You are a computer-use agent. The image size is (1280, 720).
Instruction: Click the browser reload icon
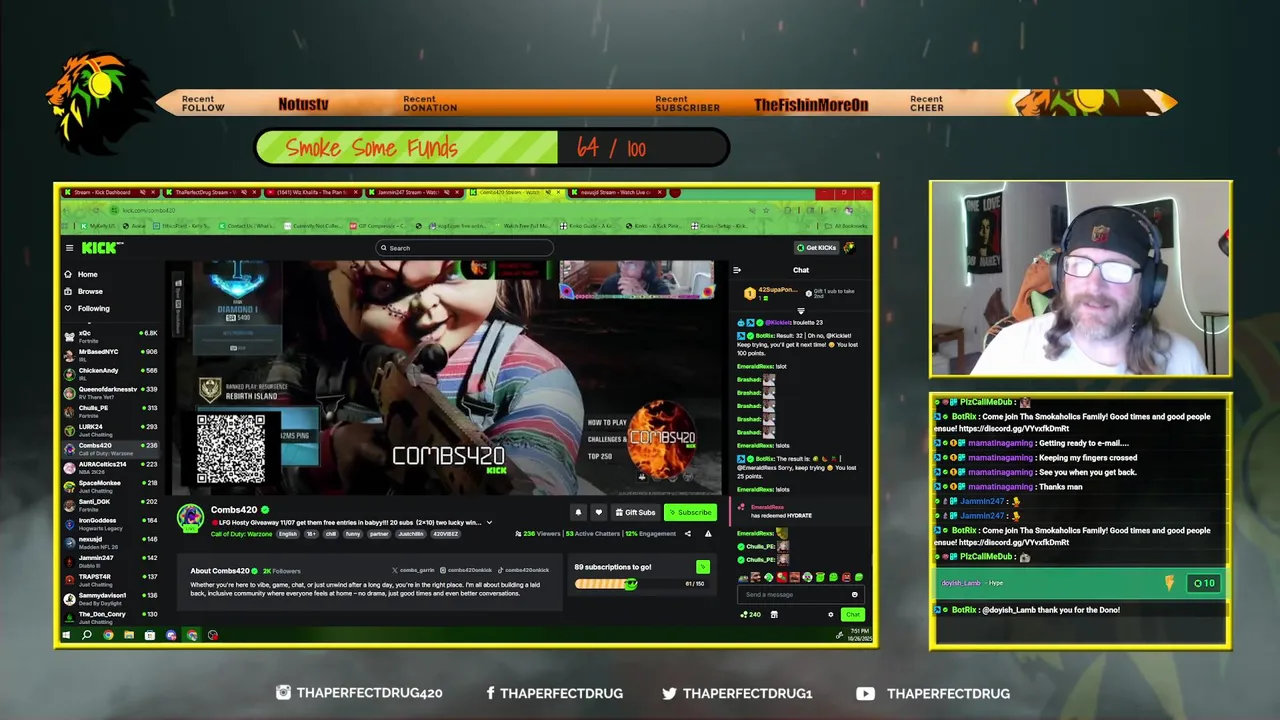pyautogui.click(x=98, y=210)
